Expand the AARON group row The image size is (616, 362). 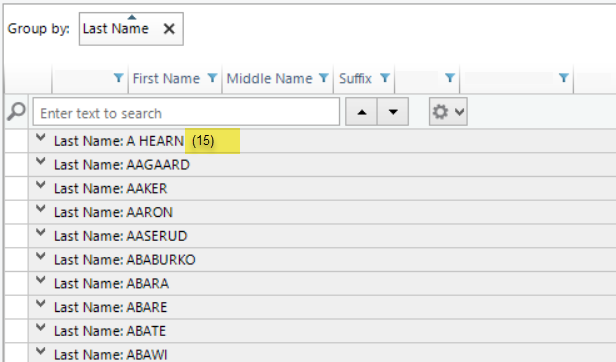[x=40, y=209]
